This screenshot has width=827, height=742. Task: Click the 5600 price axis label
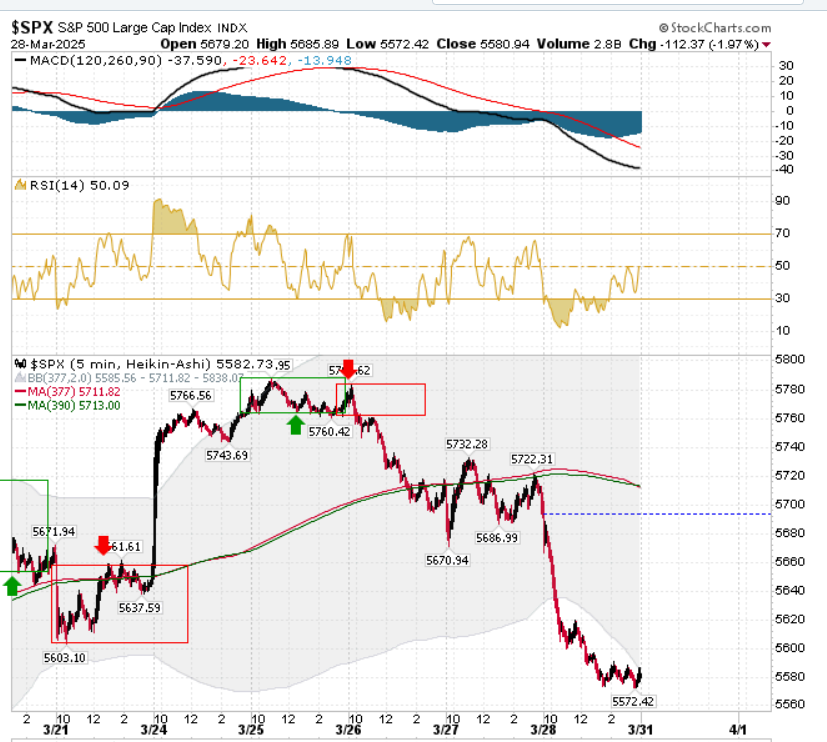tap(790, 648)
